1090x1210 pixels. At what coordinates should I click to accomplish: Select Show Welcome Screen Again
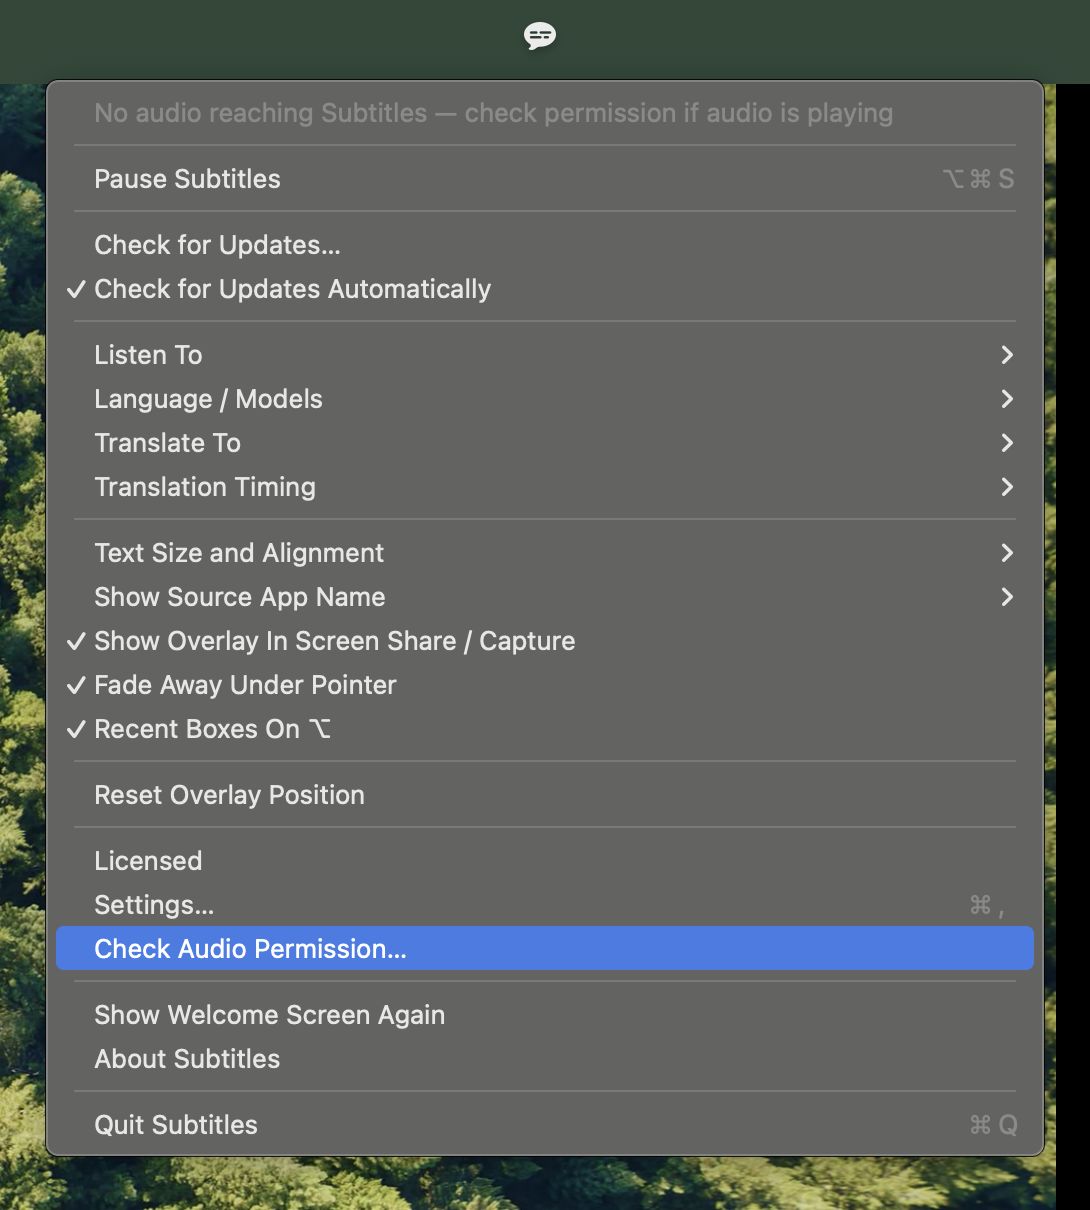(x=545, y=1015)
